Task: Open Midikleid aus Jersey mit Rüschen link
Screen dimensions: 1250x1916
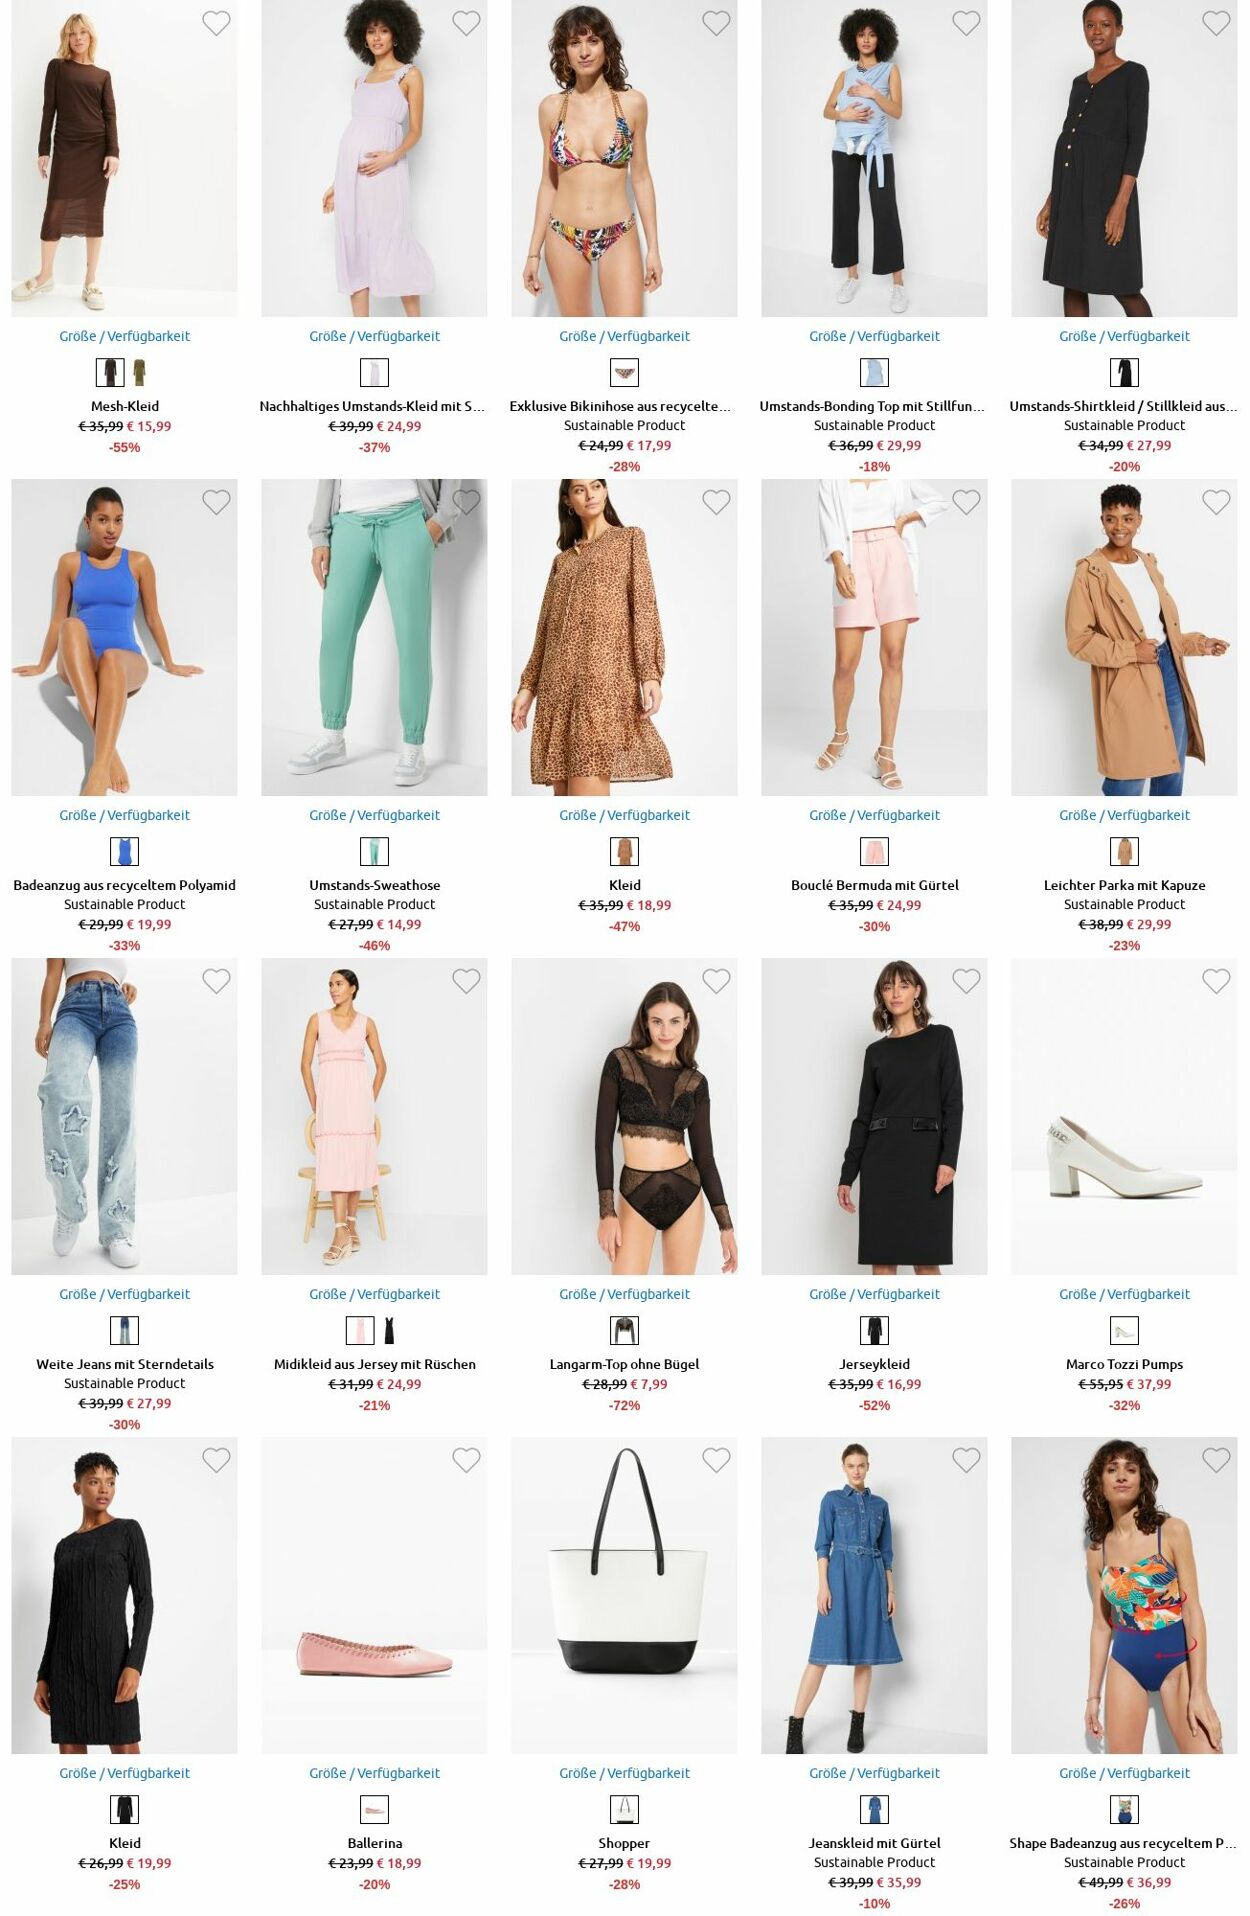Action: click(x=374, y=1364)
